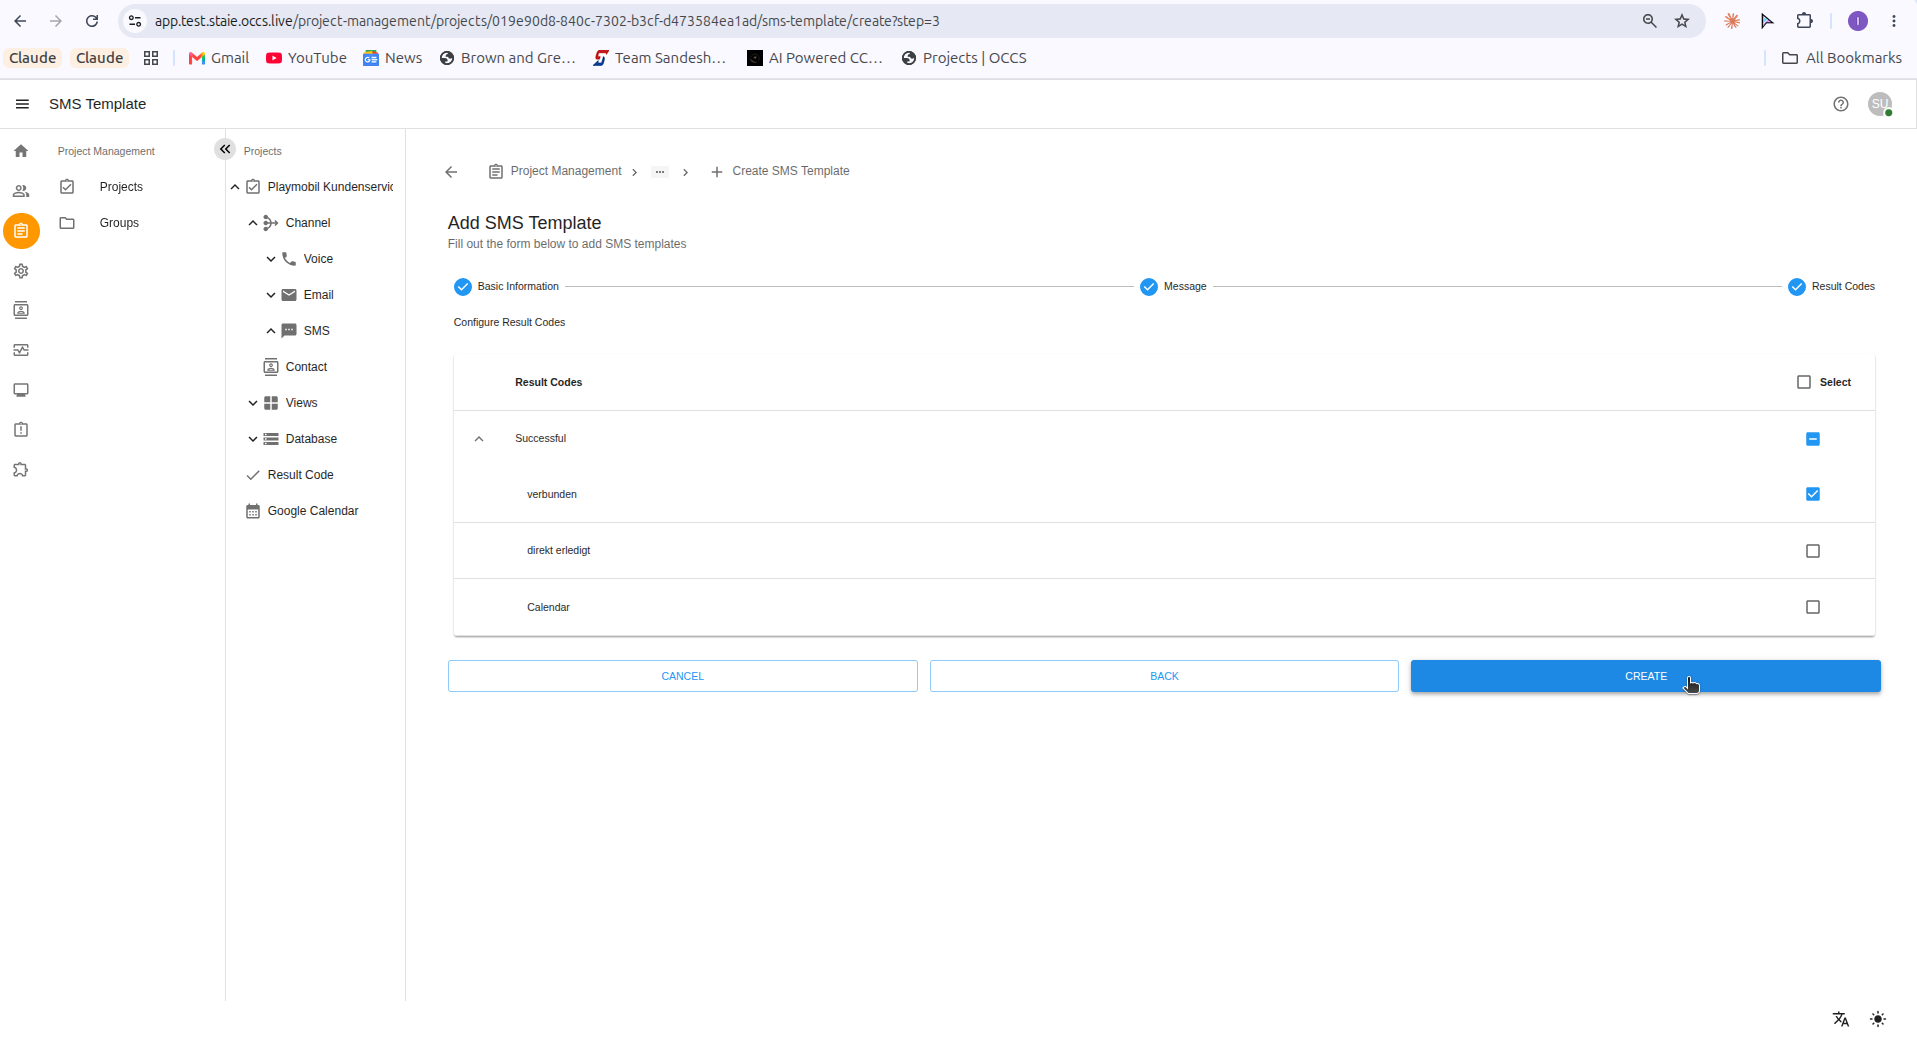Expand the Voice channel node
Image resolution: width=1917 pixels, height=1038 pixels.
click(271, 259)
